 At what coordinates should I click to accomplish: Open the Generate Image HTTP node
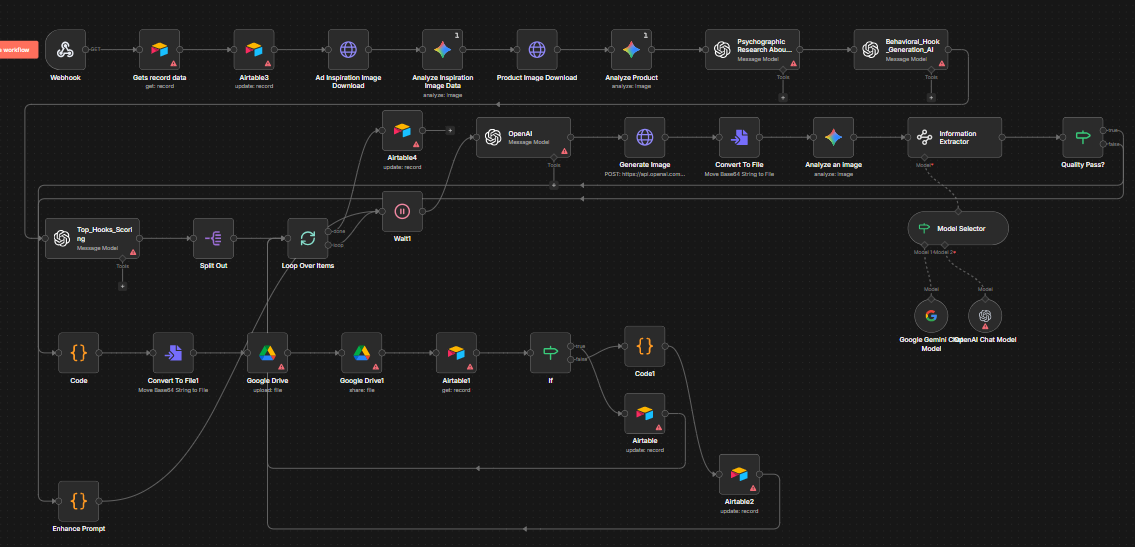pyautogui.click(x=645, y=137)
